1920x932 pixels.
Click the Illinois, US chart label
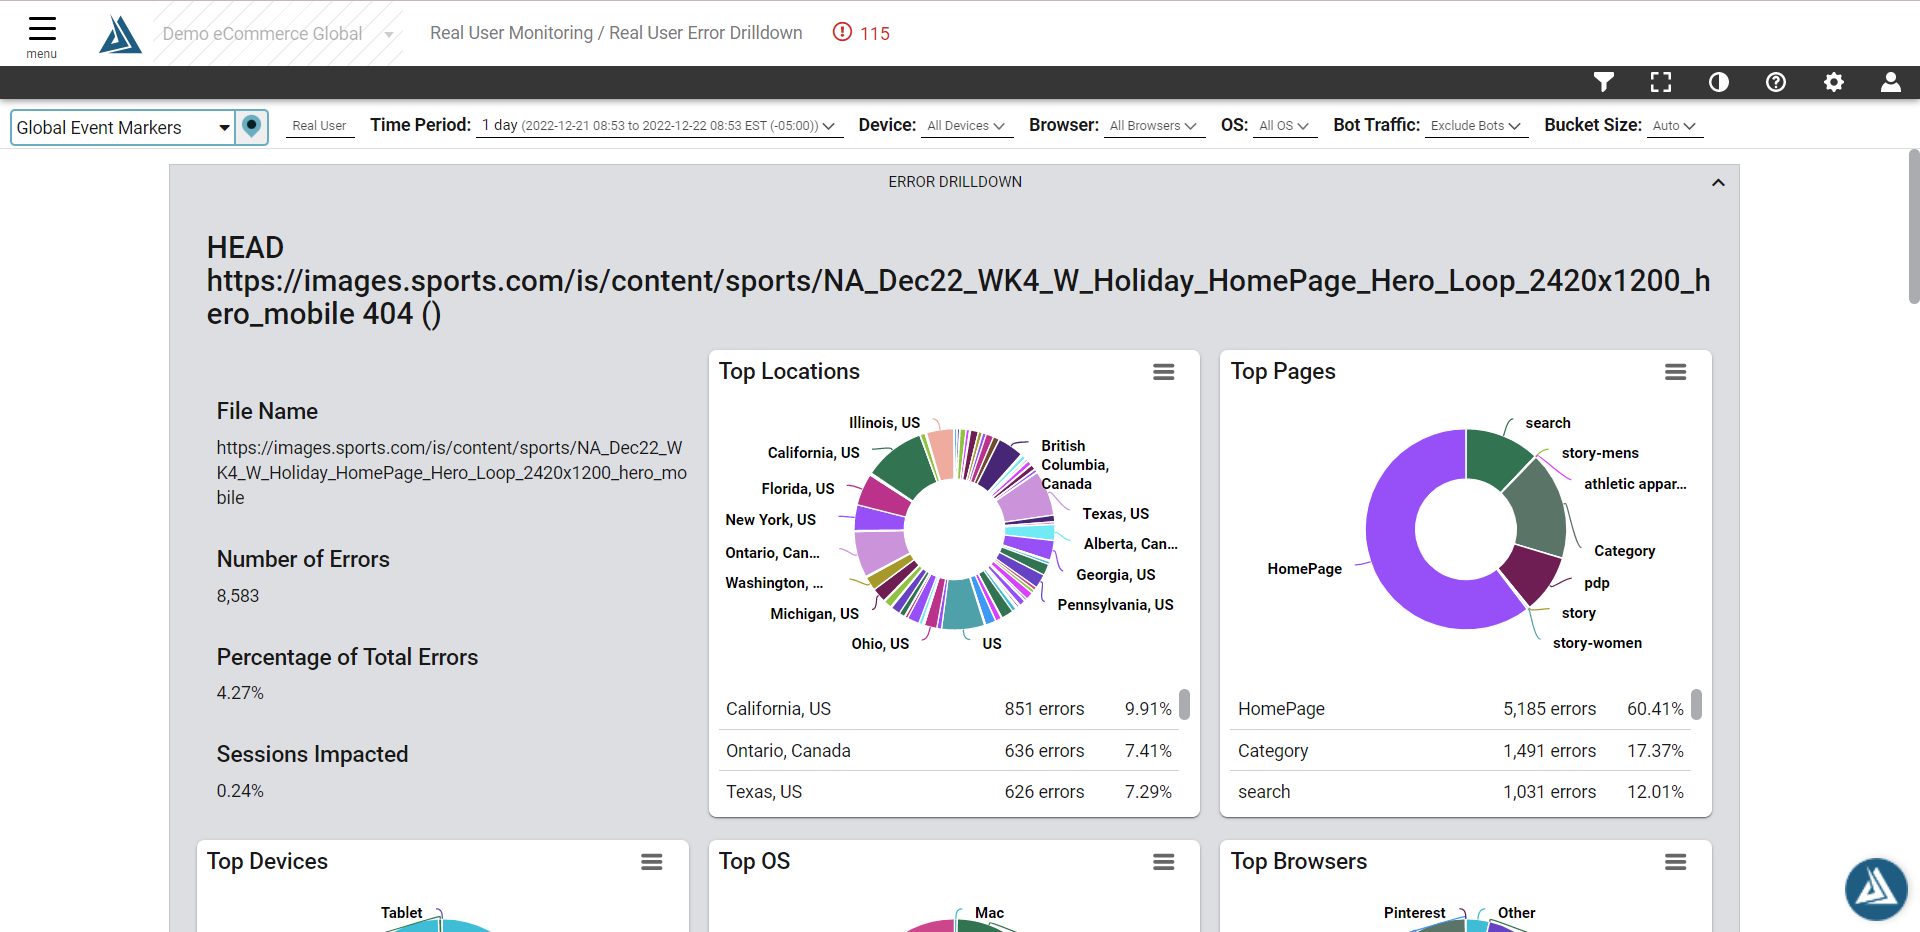884,423
